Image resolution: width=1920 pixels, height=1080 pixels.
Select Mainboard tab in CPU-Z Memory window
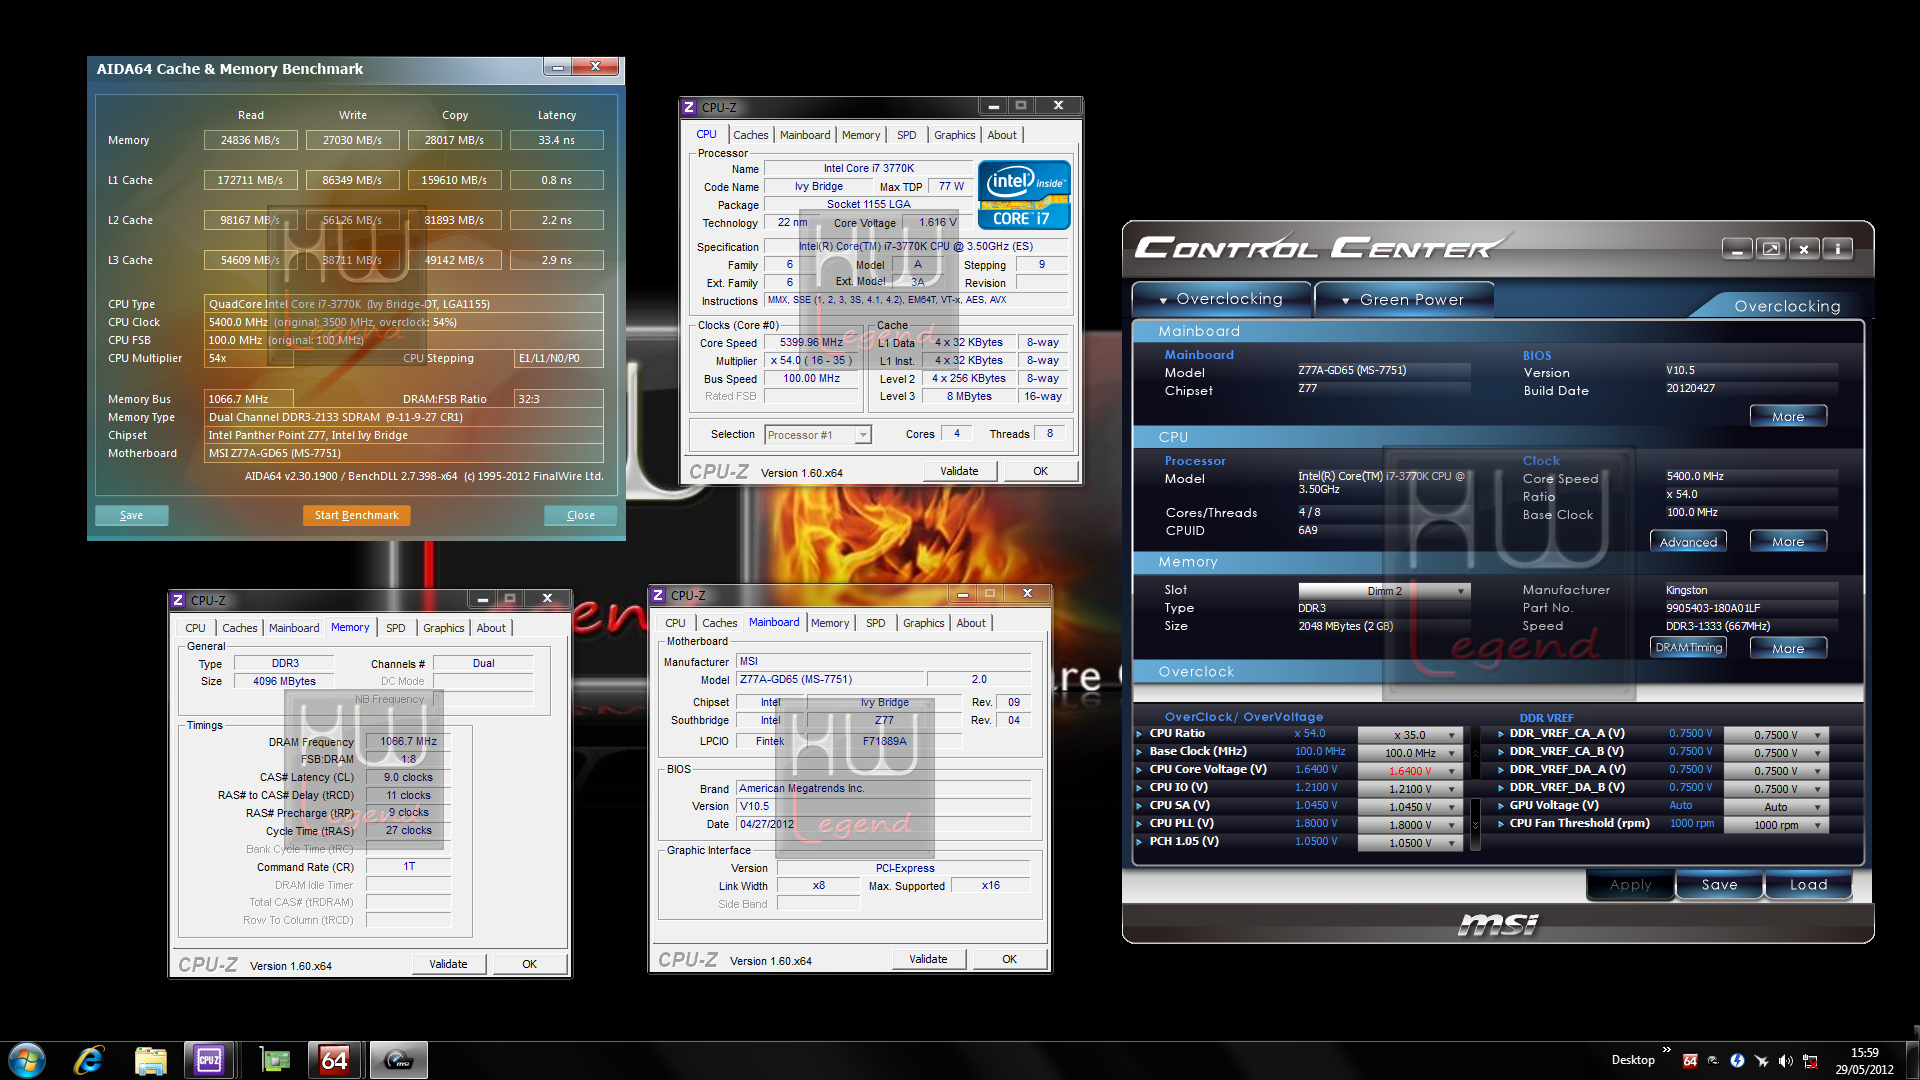(x=294, y=628)
